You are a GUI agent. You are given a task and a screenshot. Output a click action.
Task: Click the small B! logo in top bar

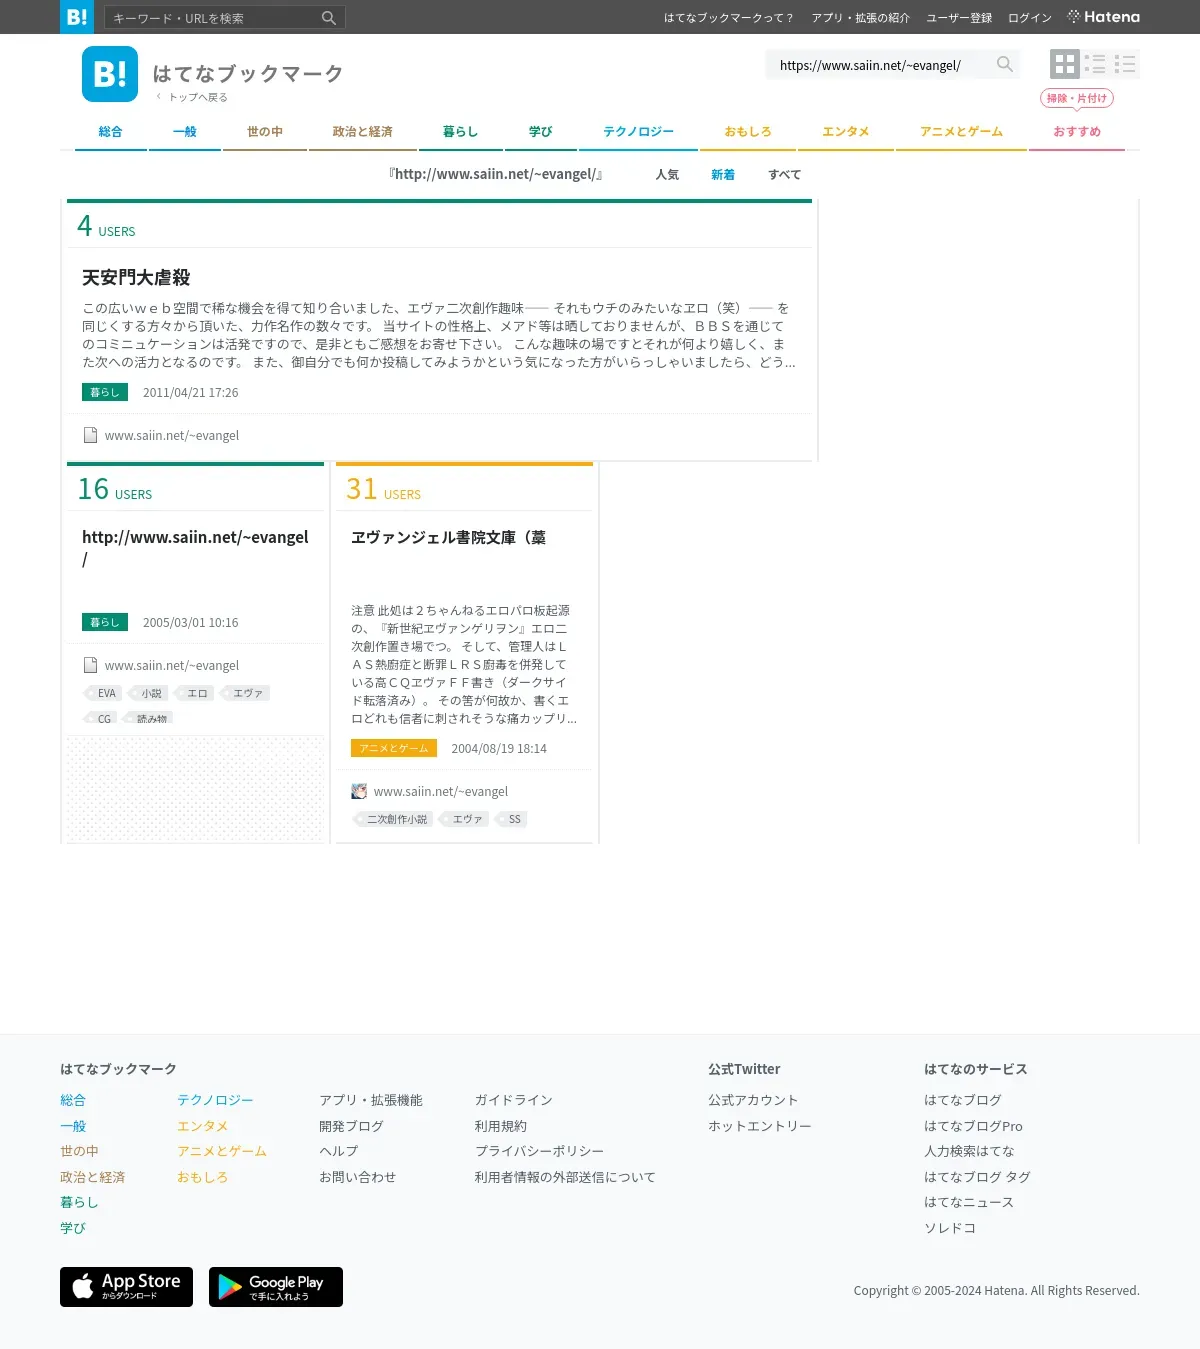[77, 17]
